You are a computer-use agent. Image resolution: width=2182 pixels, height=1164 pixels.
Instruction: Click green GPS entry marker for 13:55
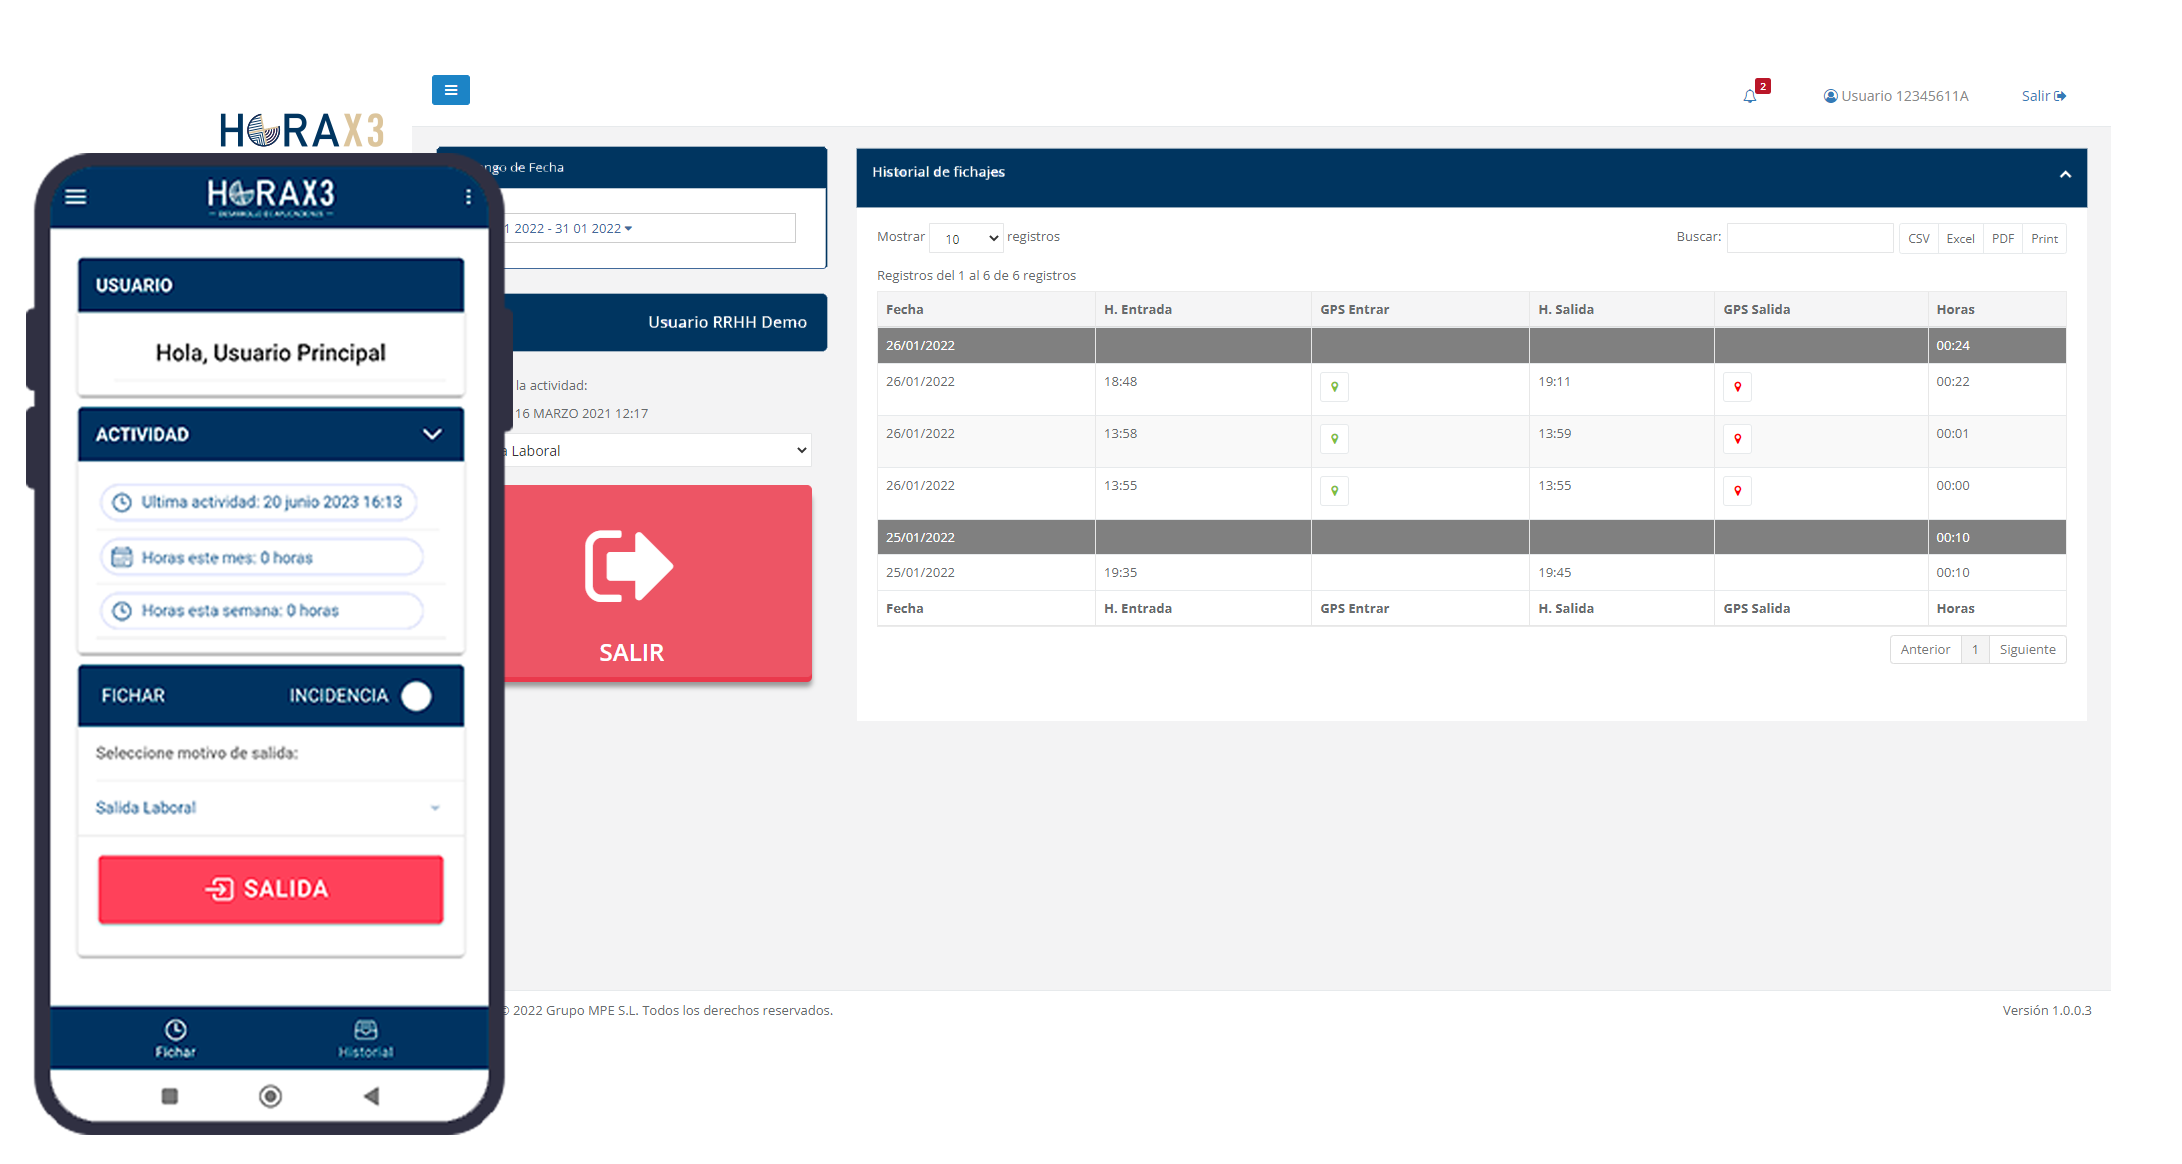(x=1334, y=491)
